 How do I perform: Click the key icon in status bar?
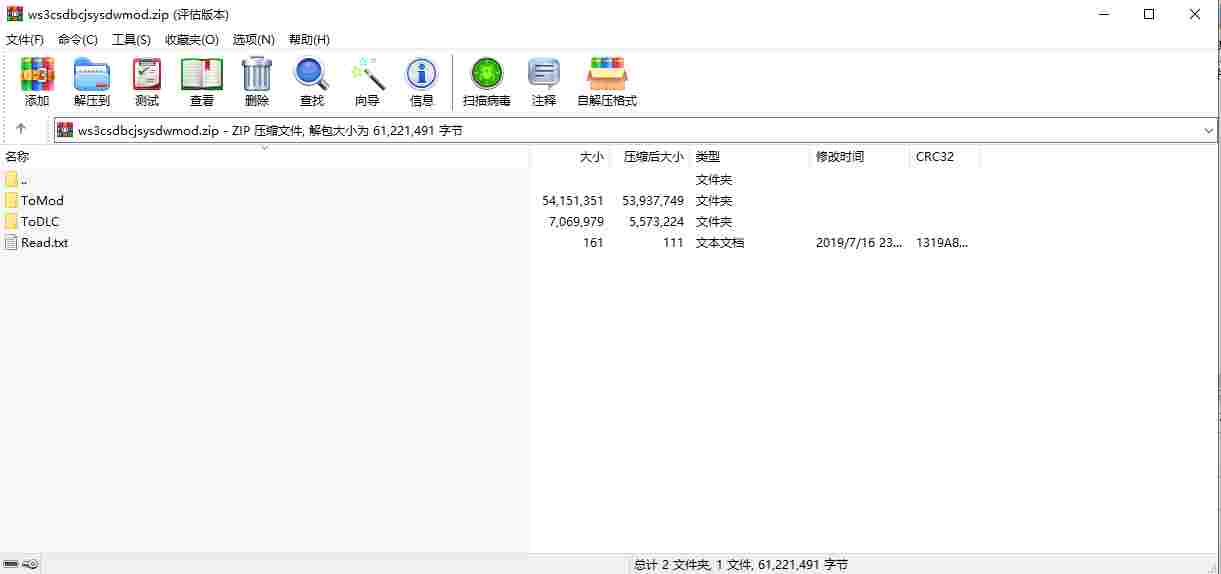pyautogui.click(x=30, y=565)
